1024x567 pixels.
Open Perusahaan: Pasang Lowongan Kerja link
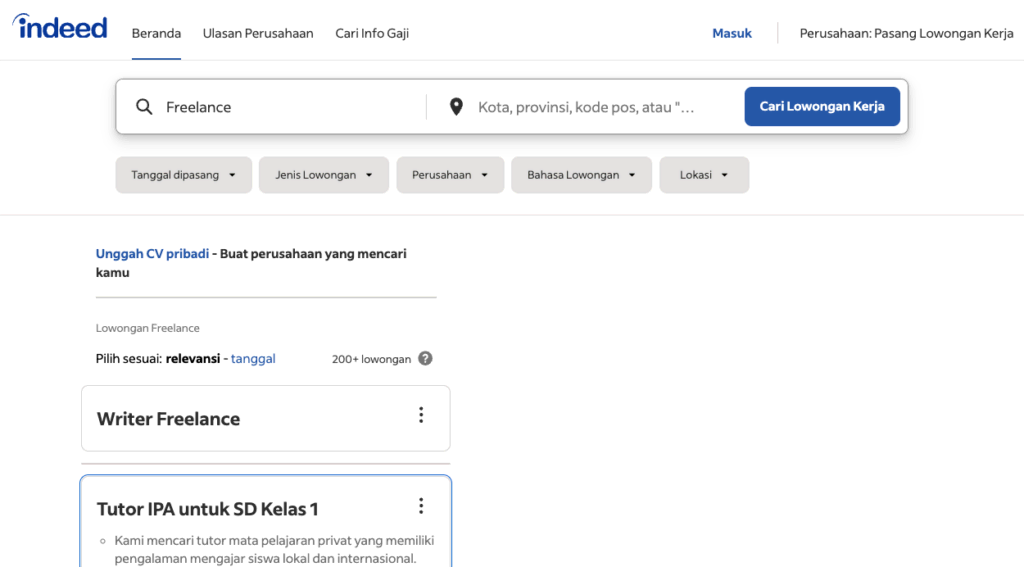906,33
